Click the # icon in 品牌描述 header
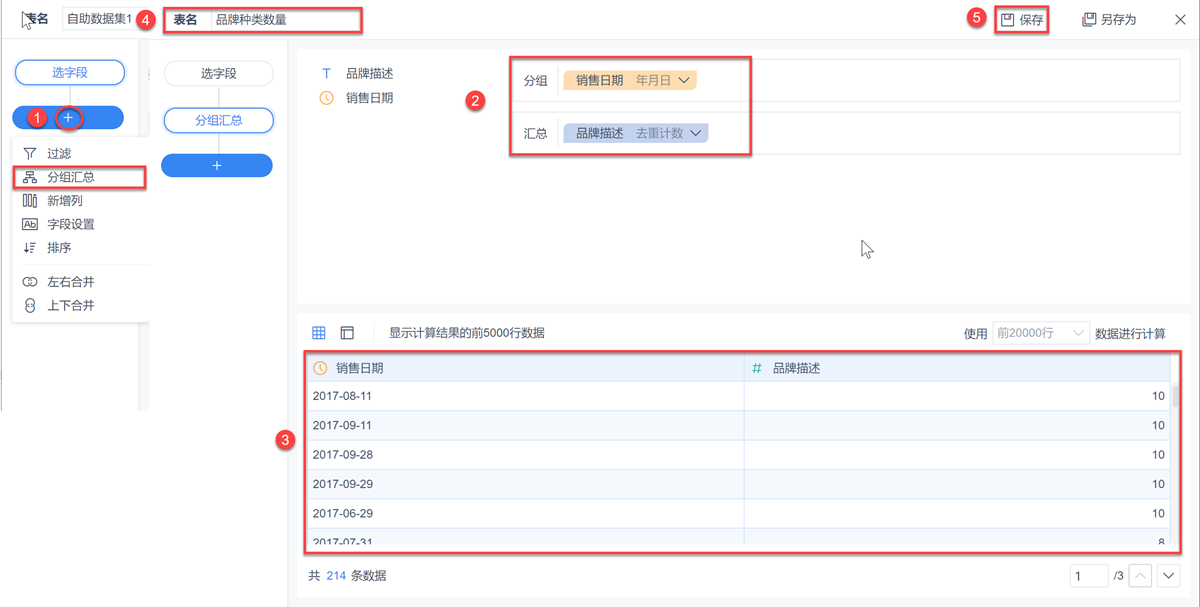This screenshot has height=607, width=1200. 757,368
